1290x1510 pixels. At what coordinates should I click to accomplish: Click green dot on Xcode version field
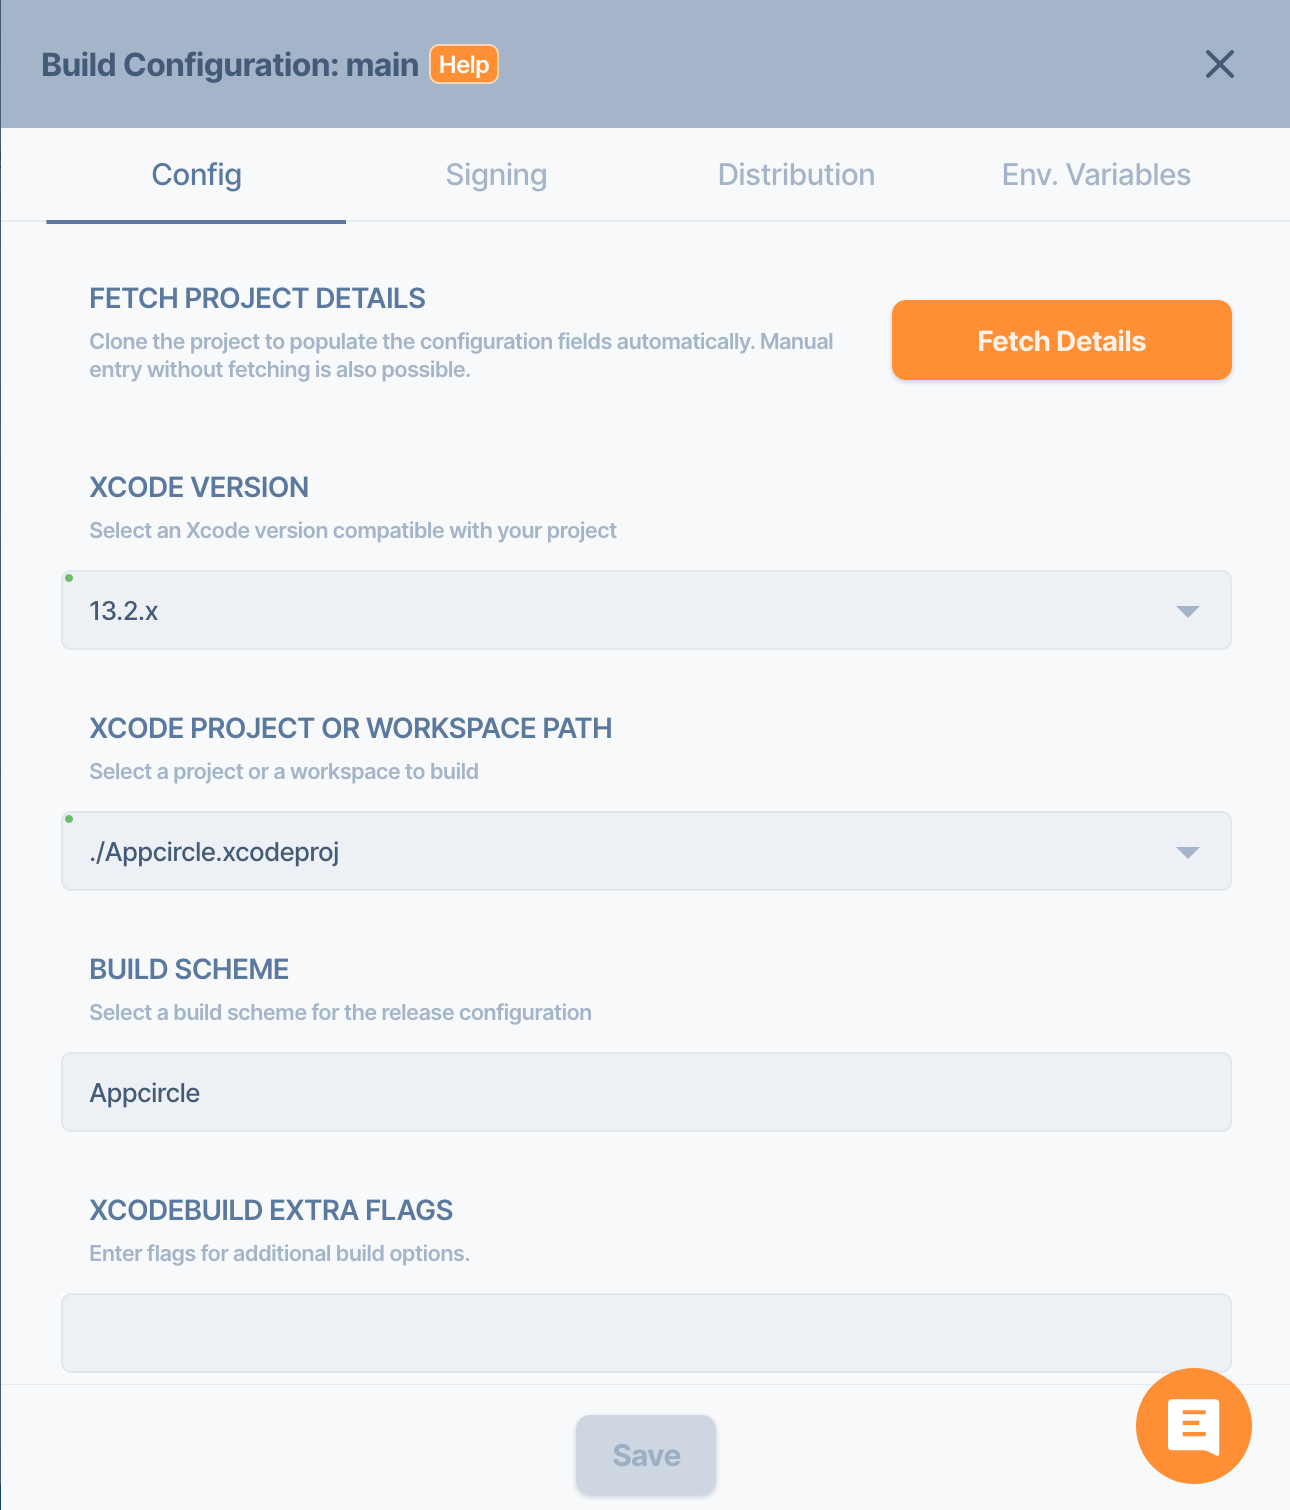(69, 578)
